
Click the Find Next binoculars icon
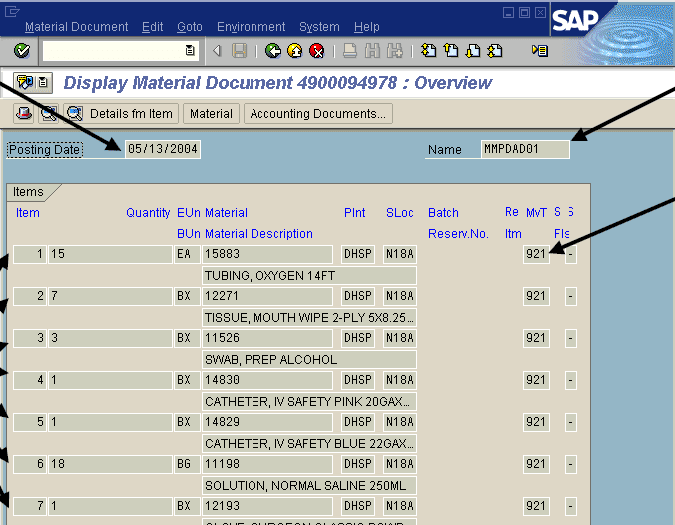[395, 51]
